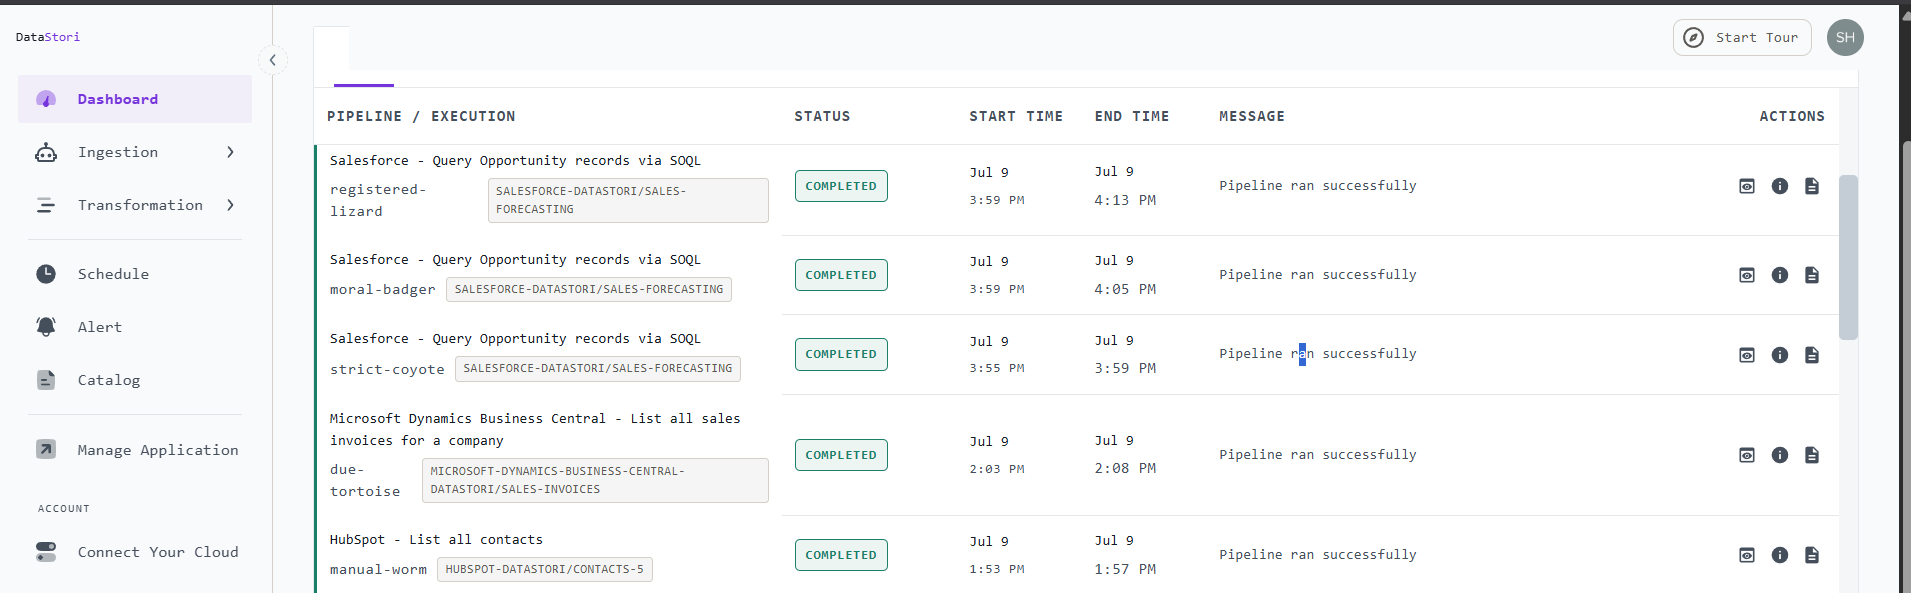Click the 'Pipeline ran successfully' message of strict-coyote
The width and height of the screenshot is (1911, 593).
(x=1317, y=354)
